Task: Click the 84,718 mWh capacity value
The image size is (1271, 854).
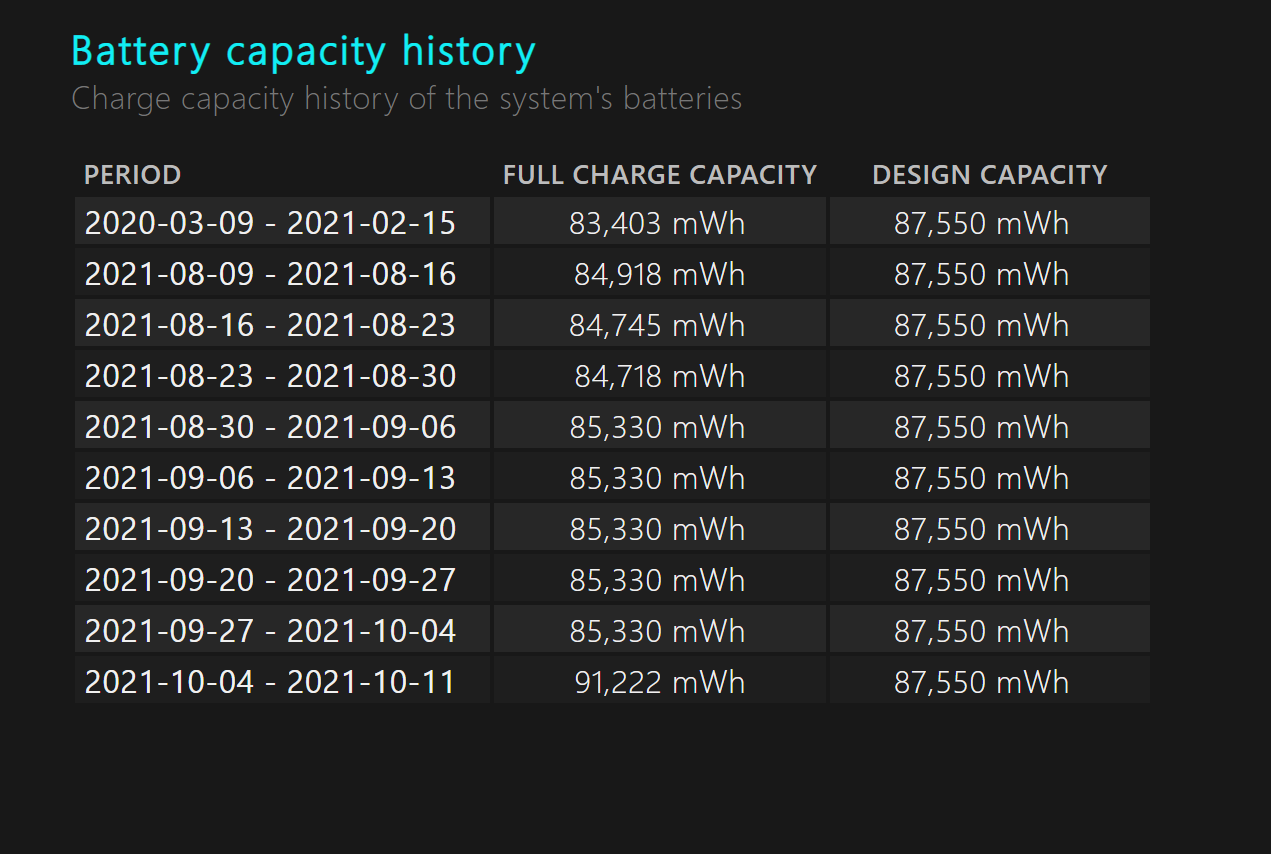Action: coord(659,376)
